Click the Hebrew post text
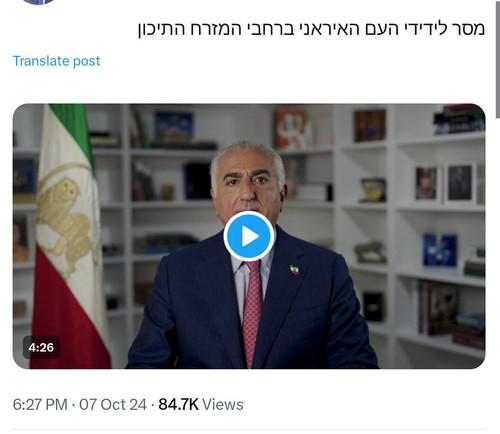This screenshot has height=434, width=500. click(311, 29)
